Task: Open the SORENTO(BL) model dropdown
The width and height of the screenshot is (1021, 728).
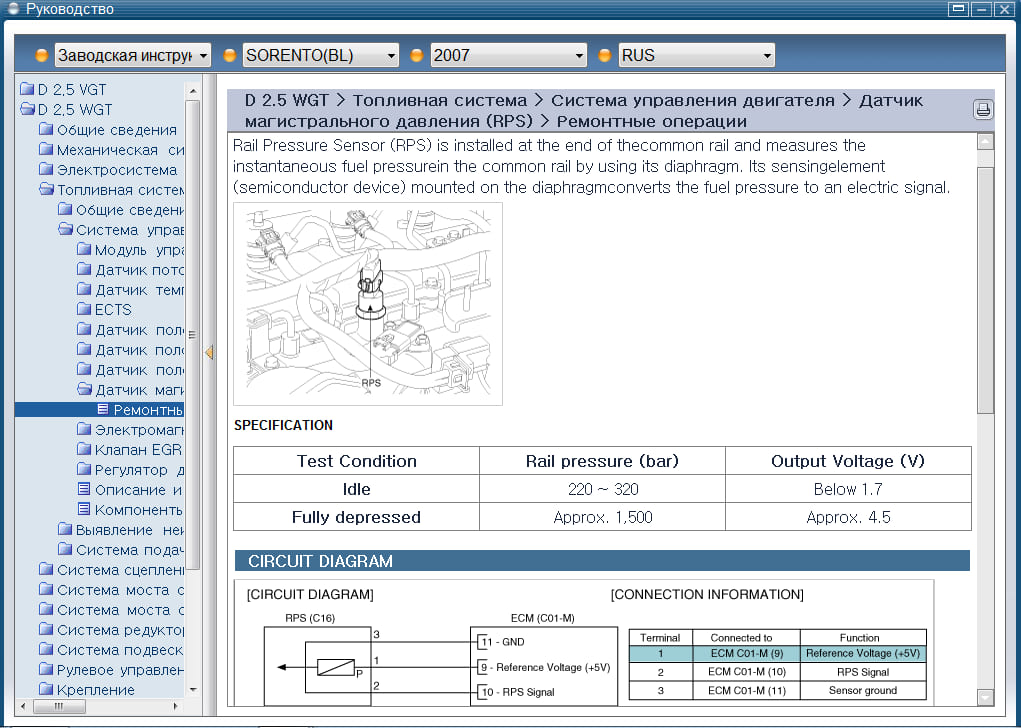Action: 320,55
